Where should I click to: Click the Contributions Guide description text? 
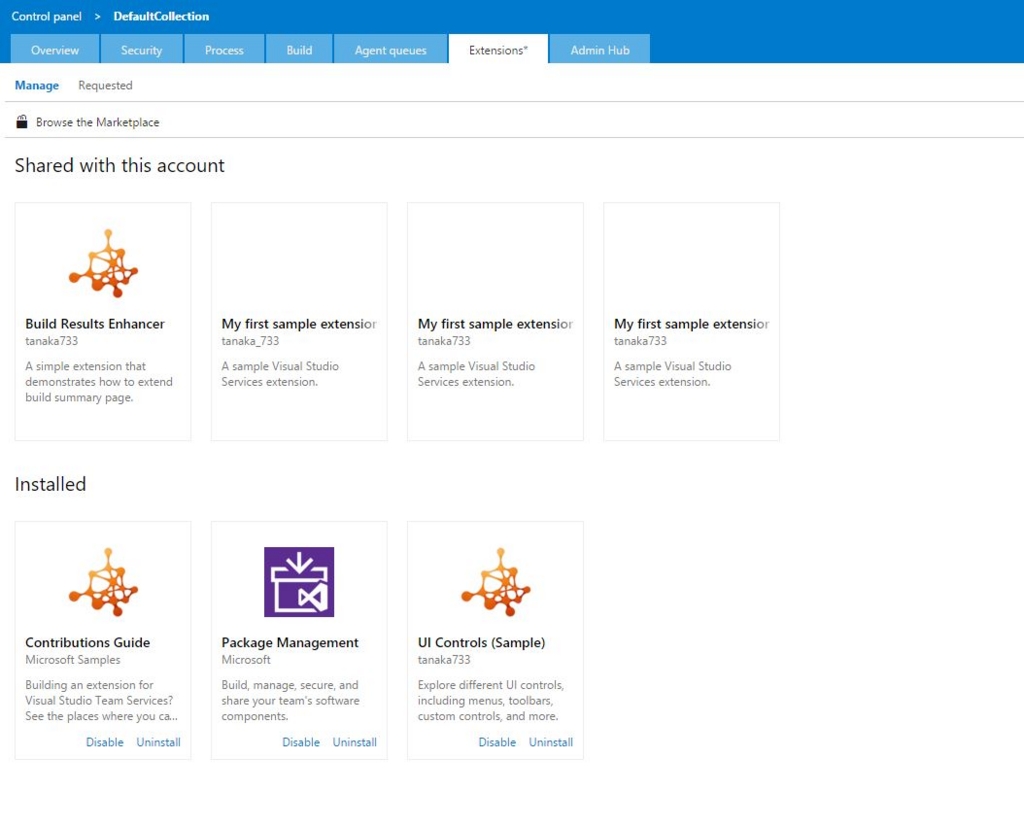click(101, 700)
